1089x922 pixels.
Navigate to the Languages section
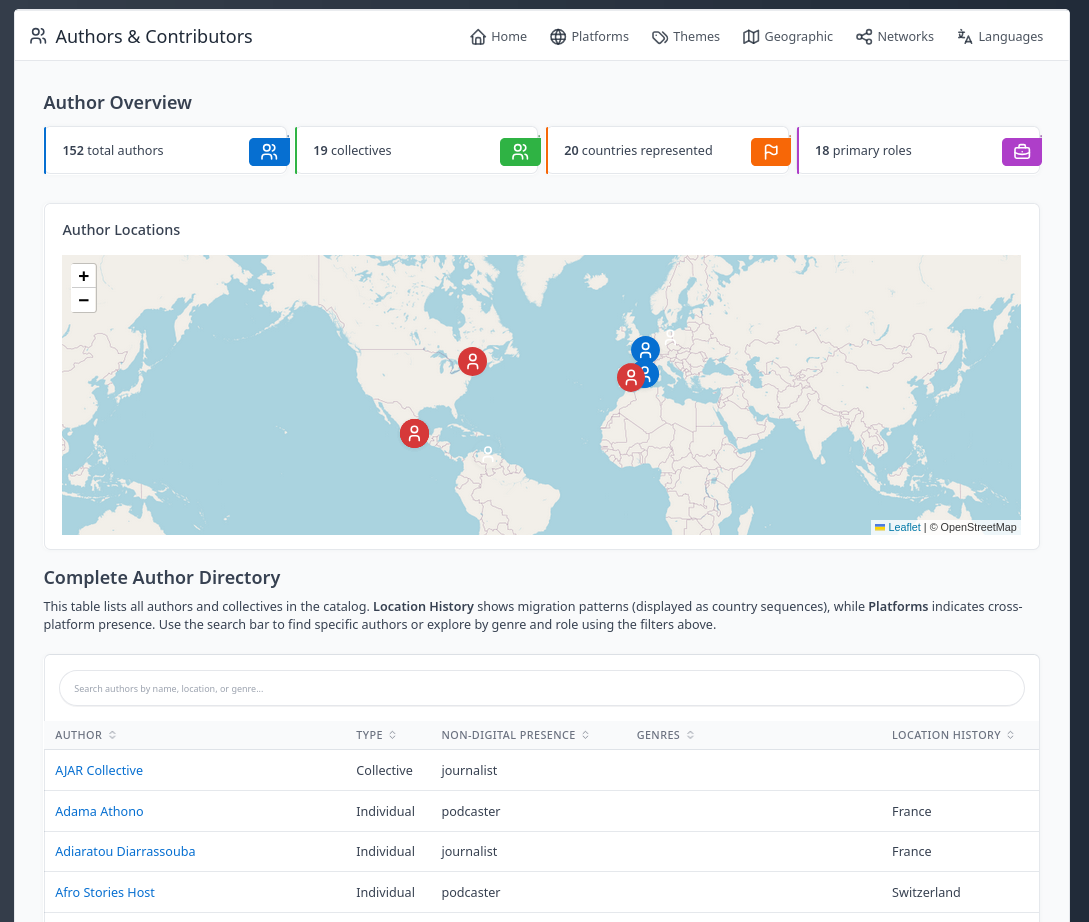click(1000, 37)
